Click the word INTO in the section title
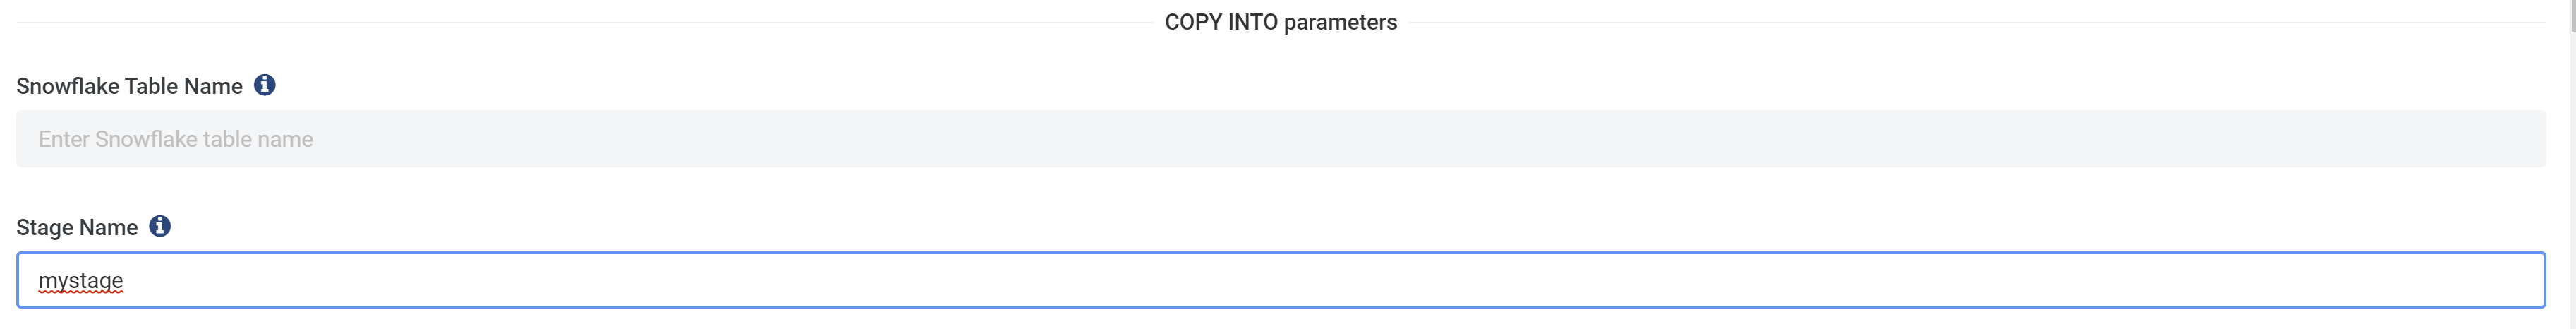This screenshot has width=2576, height=329. click(x=1253, y=22)
